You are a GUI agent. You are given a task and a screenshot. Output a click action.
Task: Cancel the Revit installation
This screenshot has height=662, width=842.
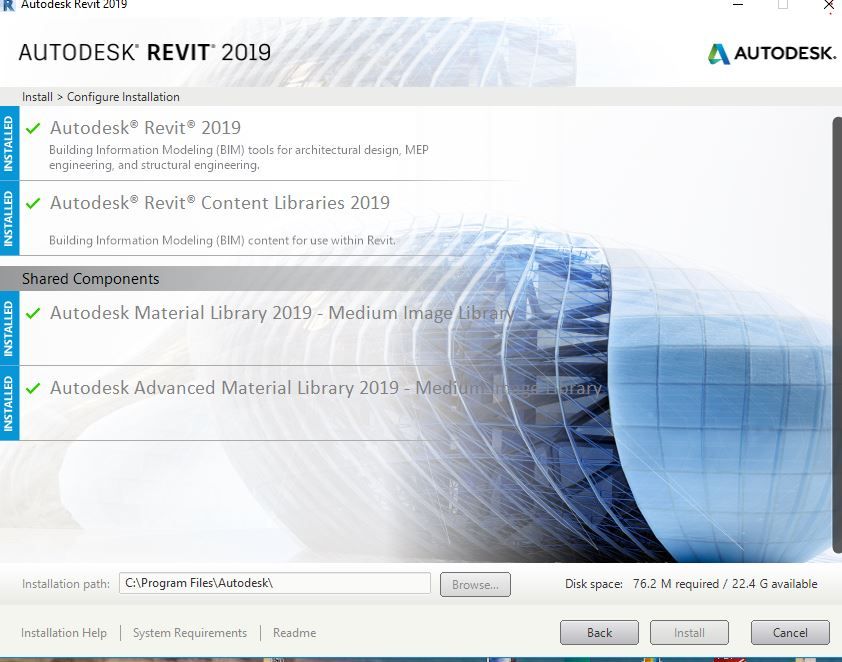pos(790,632)
